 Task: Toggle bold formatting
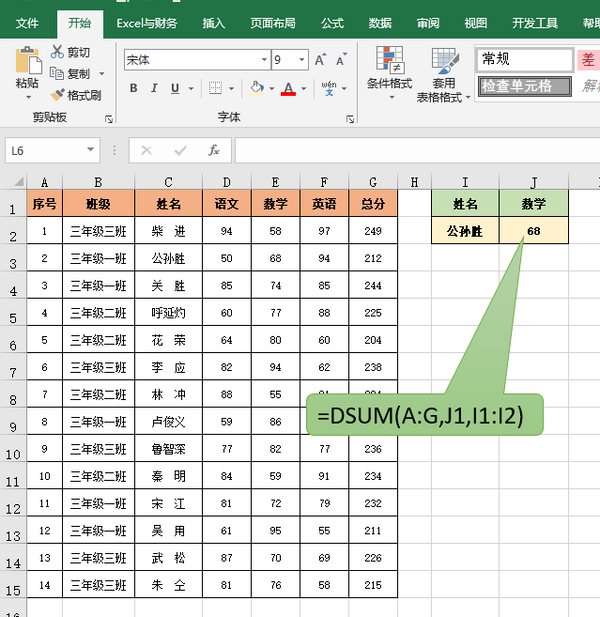pyautogui.click(x=134, y=88)
